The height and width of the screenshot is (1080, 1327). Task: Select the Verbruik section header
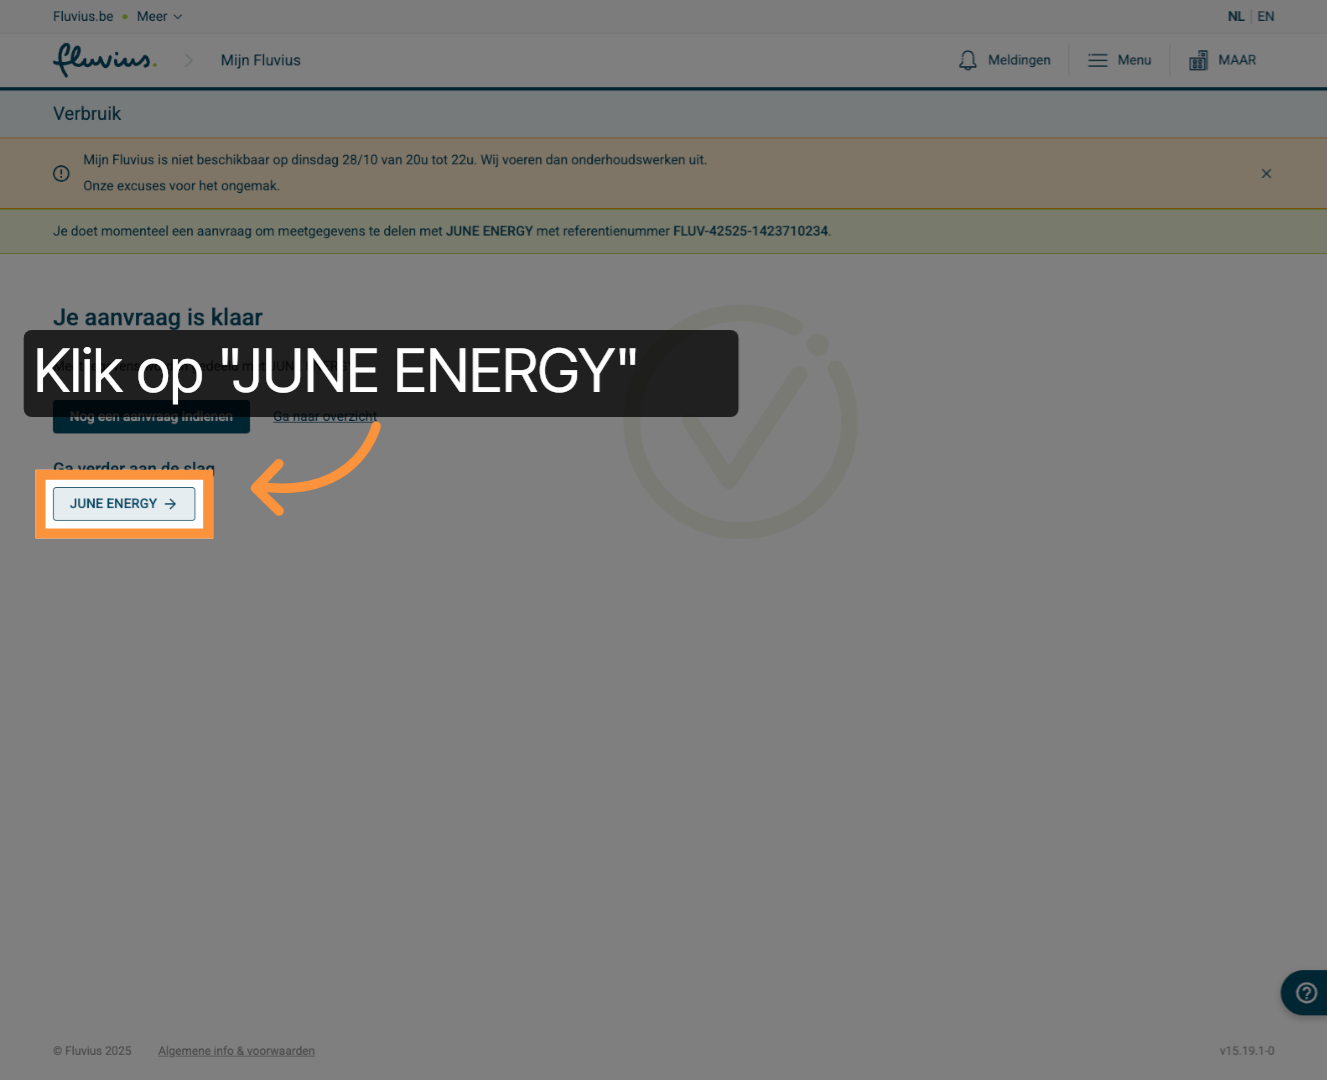click(x=87, y=113)
